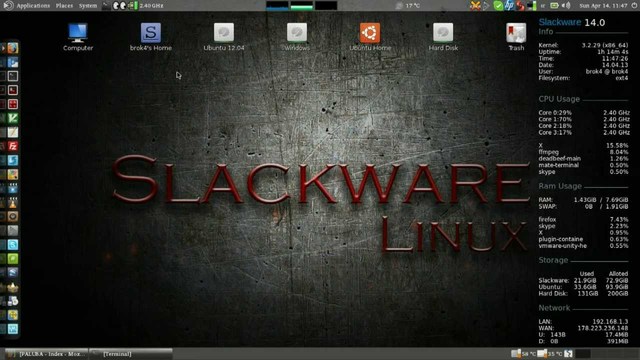This screenshot has width=640, height=360.
Task: Click the 'WAN:' IP address row
Action: point(583,328)
